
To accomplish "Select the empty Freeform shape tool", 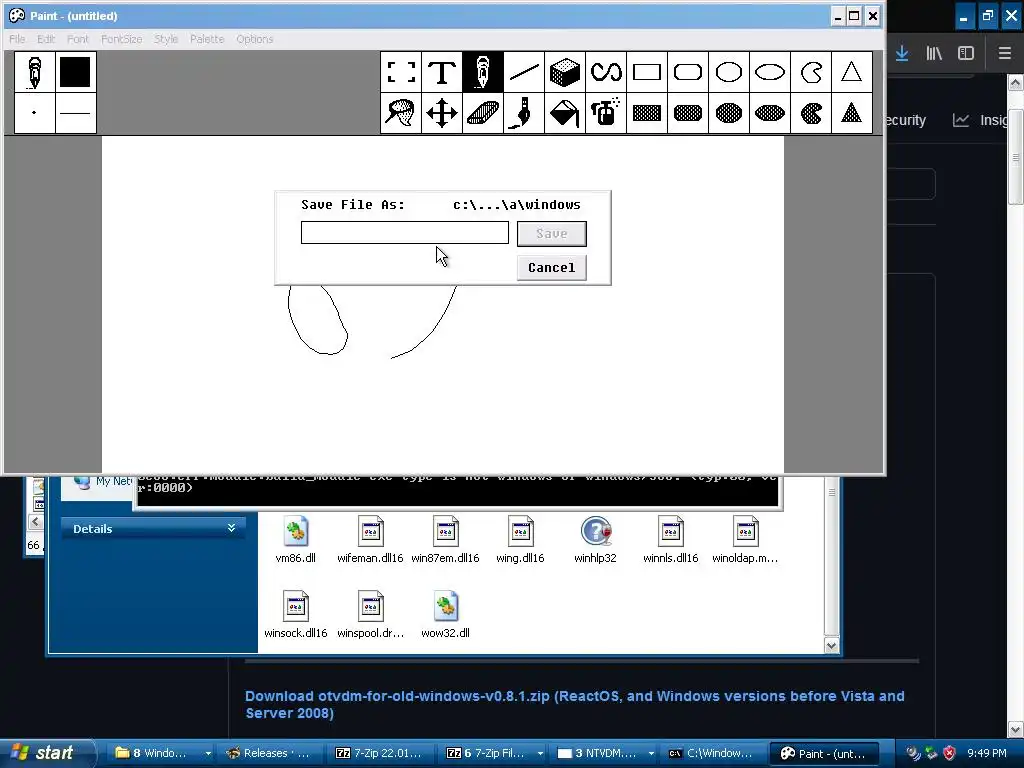I will coord(811,72).
